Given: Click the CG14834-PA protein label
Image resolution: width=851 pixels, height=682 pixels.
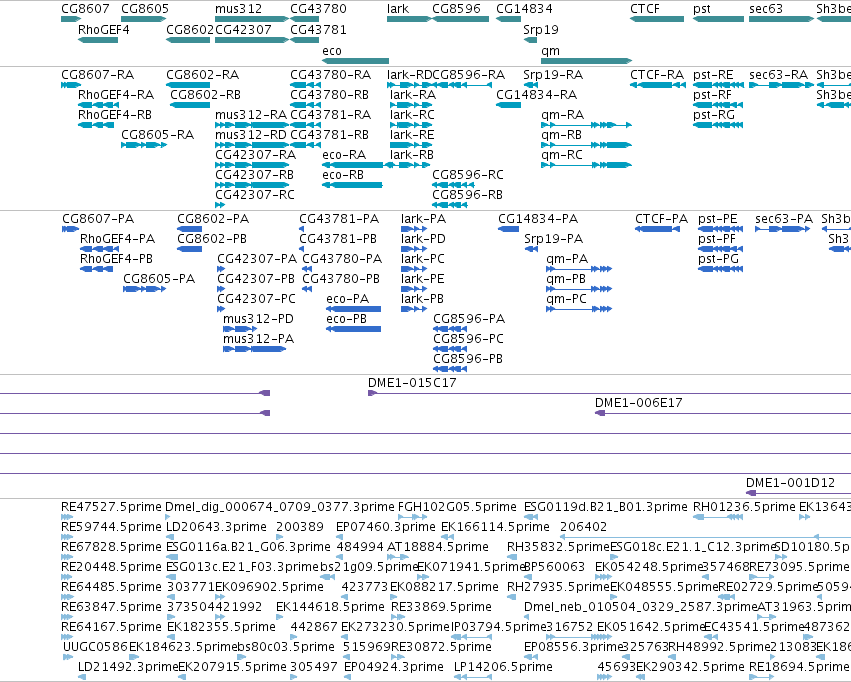Looking at the screenshot, I should pyautogui.click(x=538, y=219).
